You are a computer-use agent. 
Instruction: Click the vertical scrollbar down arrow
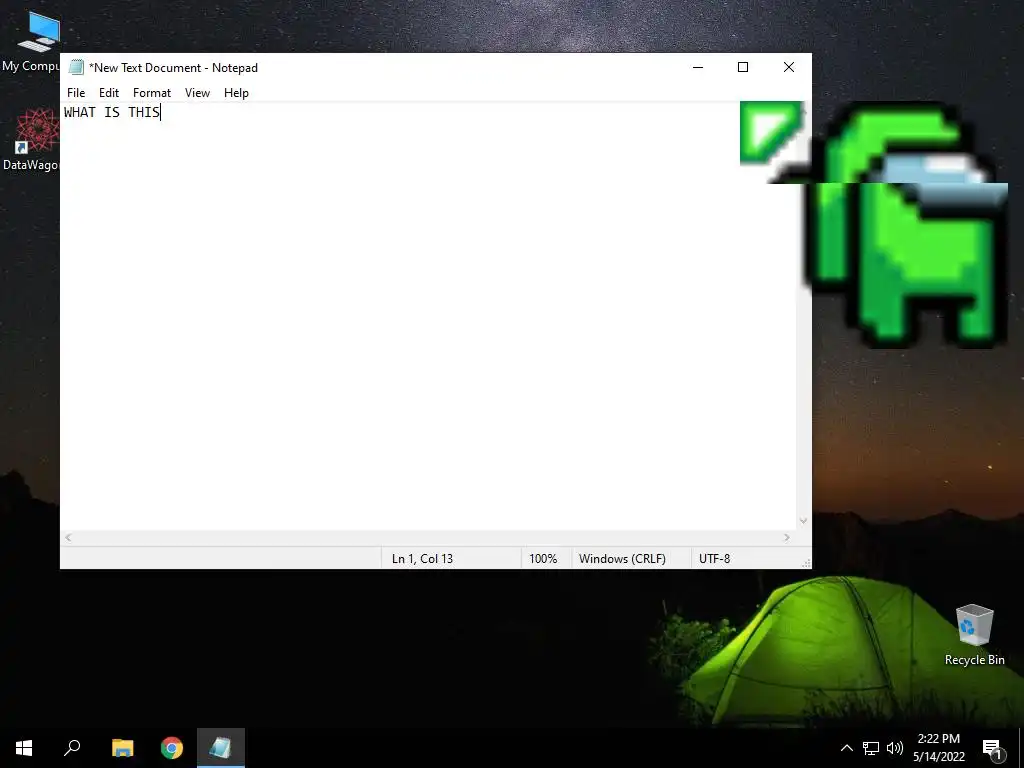tap(803, 520)
